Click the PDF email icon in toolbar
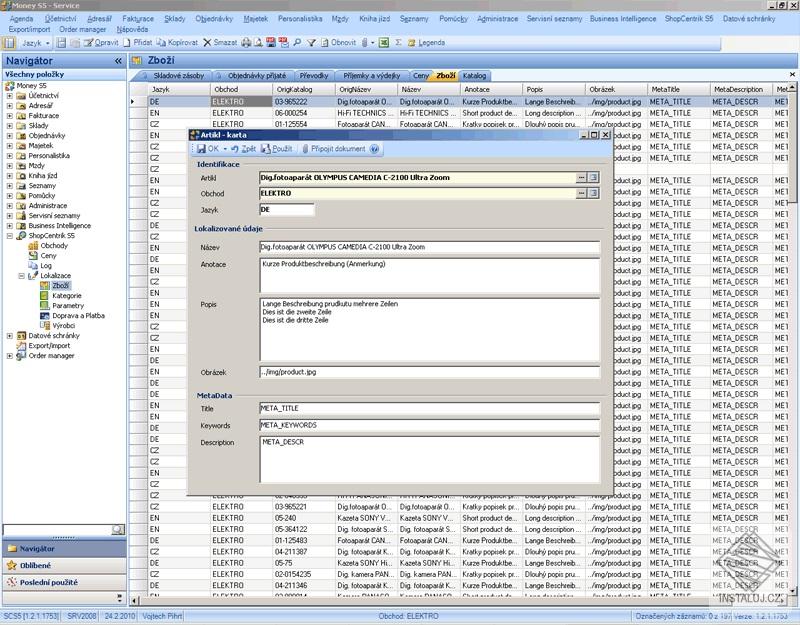The image size is (800, 625). 284,43
